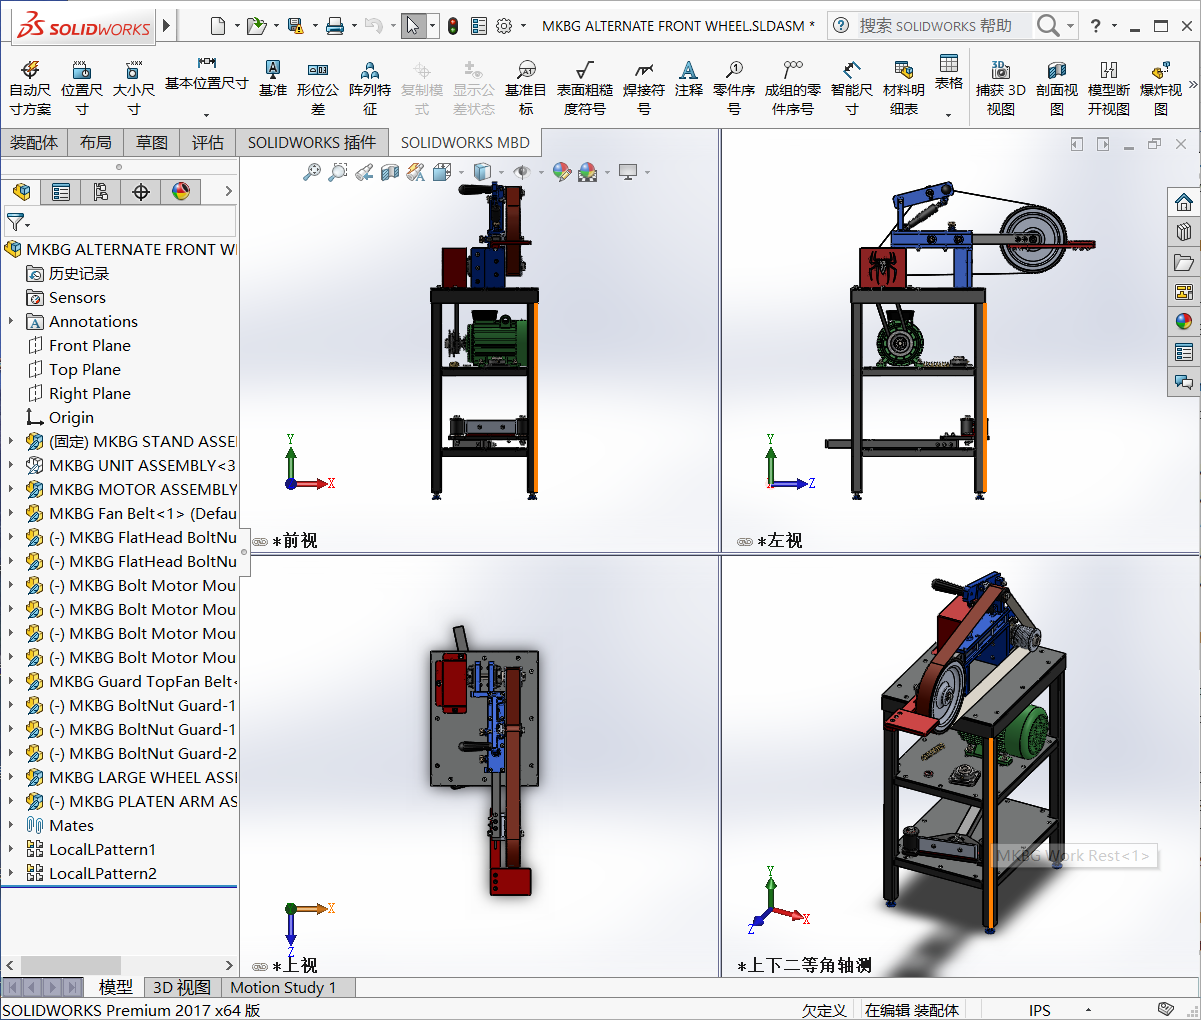Toggle view link icon beside *上视 label
Image resolution: width=1201 pixels, height=1020 pixels.
260,967
